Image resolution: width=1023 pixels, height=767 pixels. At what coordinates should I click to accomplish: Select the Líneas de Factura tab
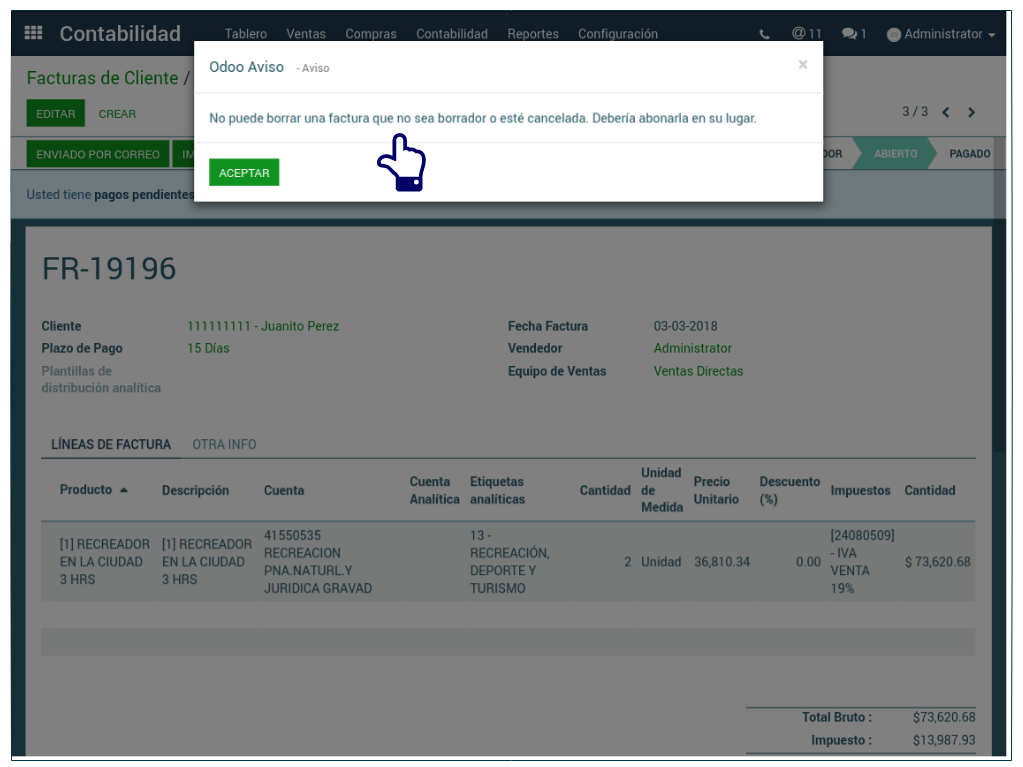111,444
